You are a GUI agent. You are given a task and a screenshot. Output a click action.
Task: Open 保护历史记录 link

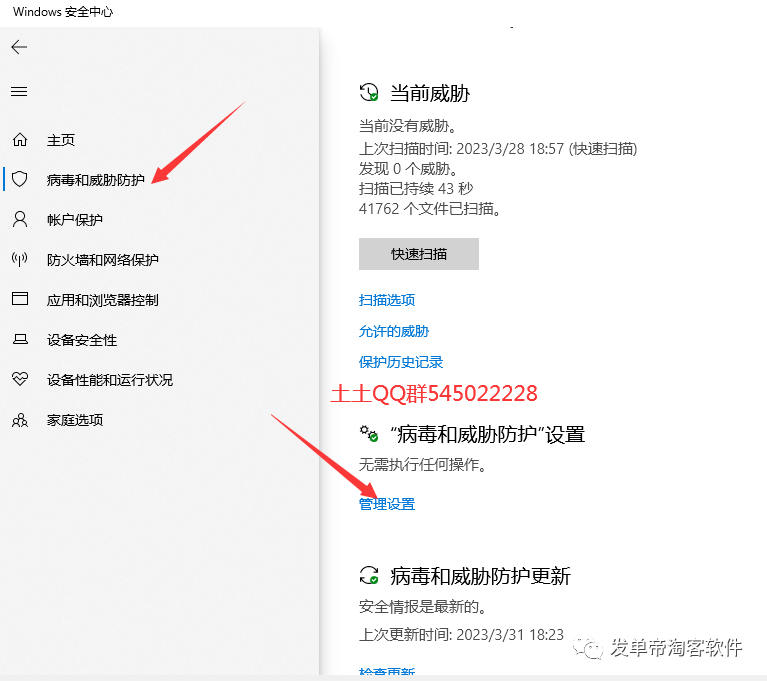(401, 362)
